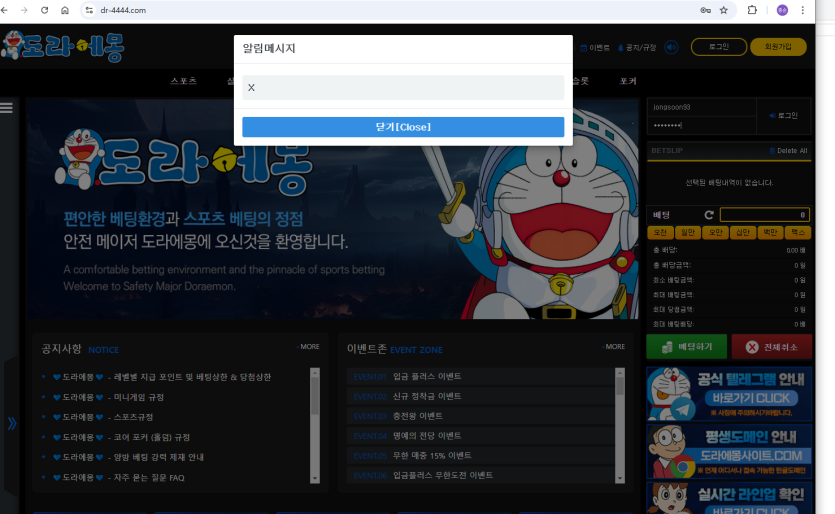This screenshot has width=835, height=514.
Task: Open the 이벤트 header link
Action: [x=595, y=48]
